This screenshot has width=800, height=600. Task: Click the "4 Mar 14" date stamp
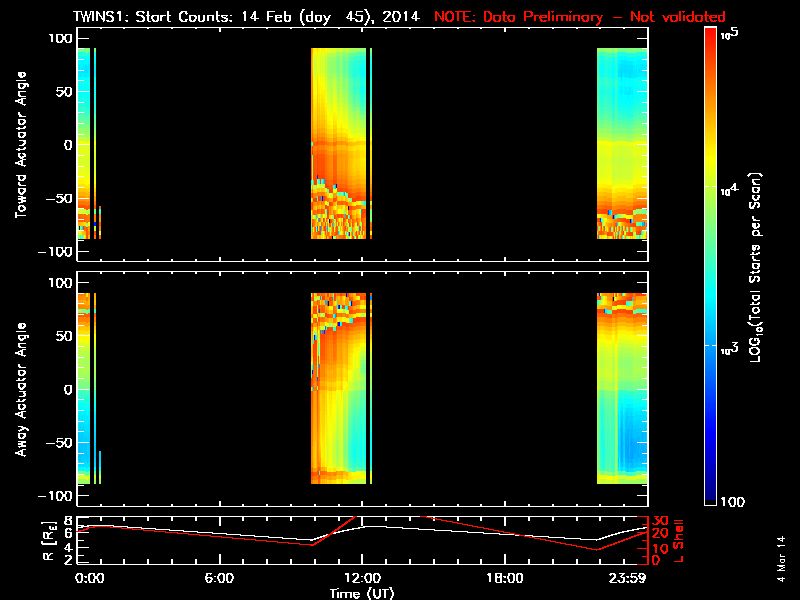[x=781, y=559]
